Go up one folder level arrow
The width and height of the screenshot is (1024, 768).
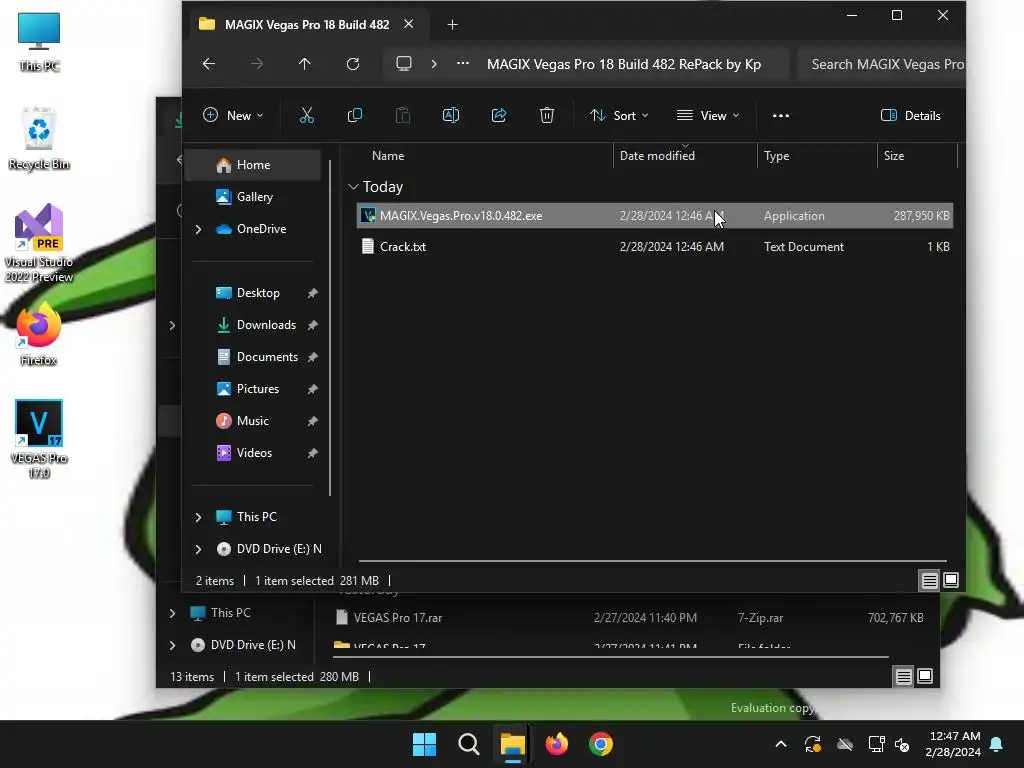coord(304,64)
